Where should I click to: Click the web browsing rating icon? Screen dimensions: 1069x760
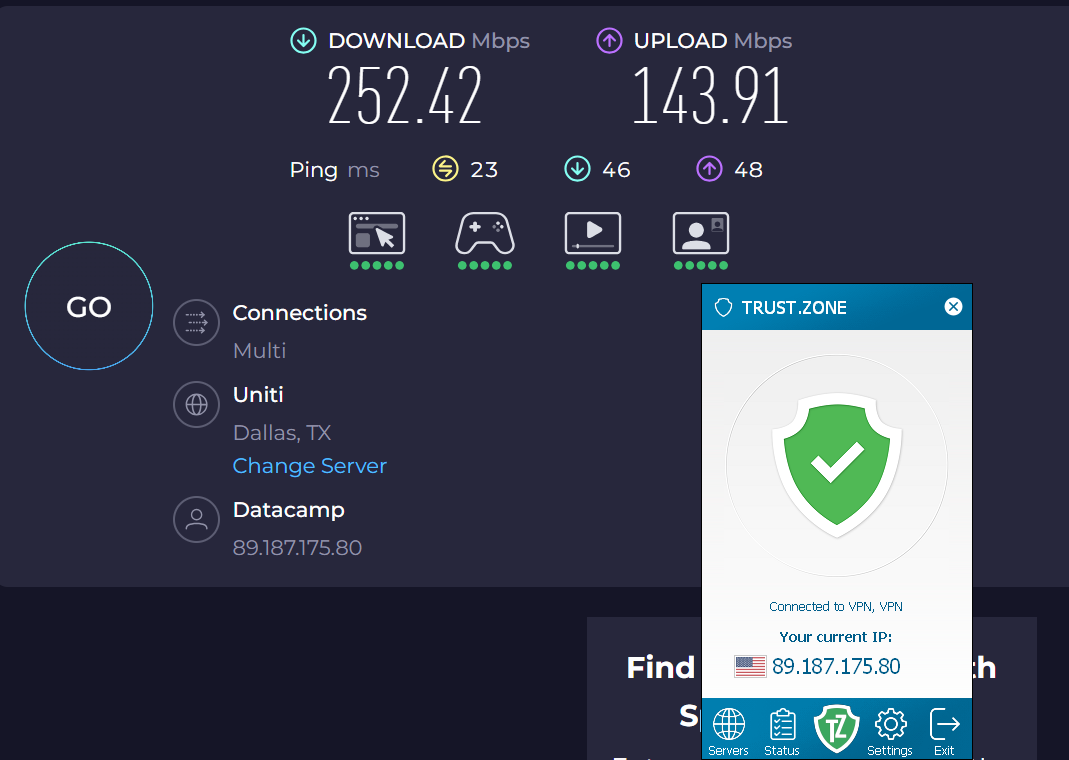tap(377, 233)
